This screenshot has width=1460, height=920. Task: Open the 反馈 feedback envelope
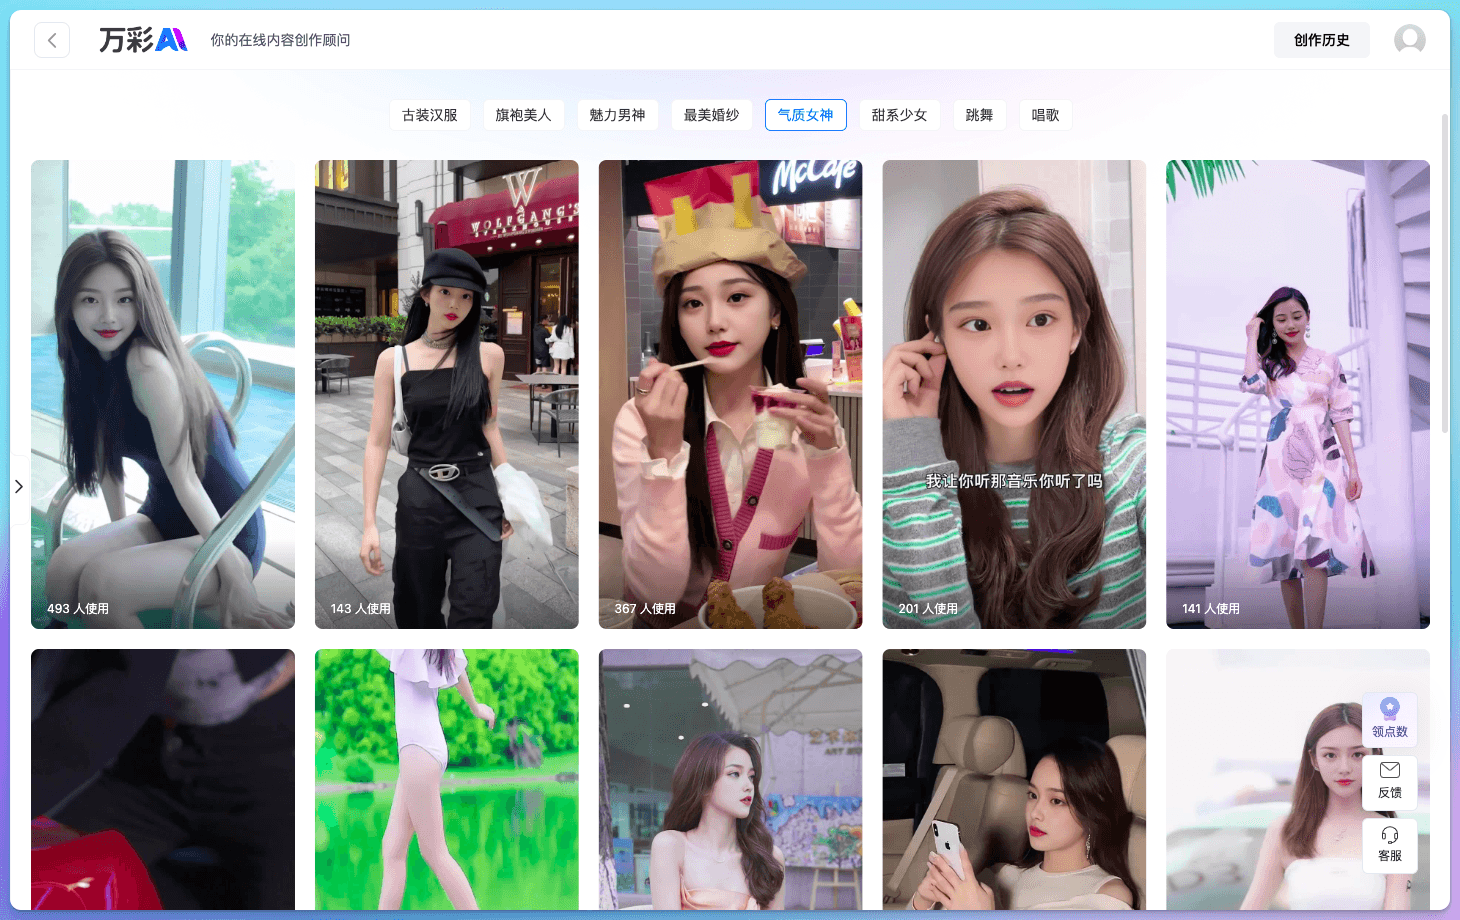(x=1390, y=781)
